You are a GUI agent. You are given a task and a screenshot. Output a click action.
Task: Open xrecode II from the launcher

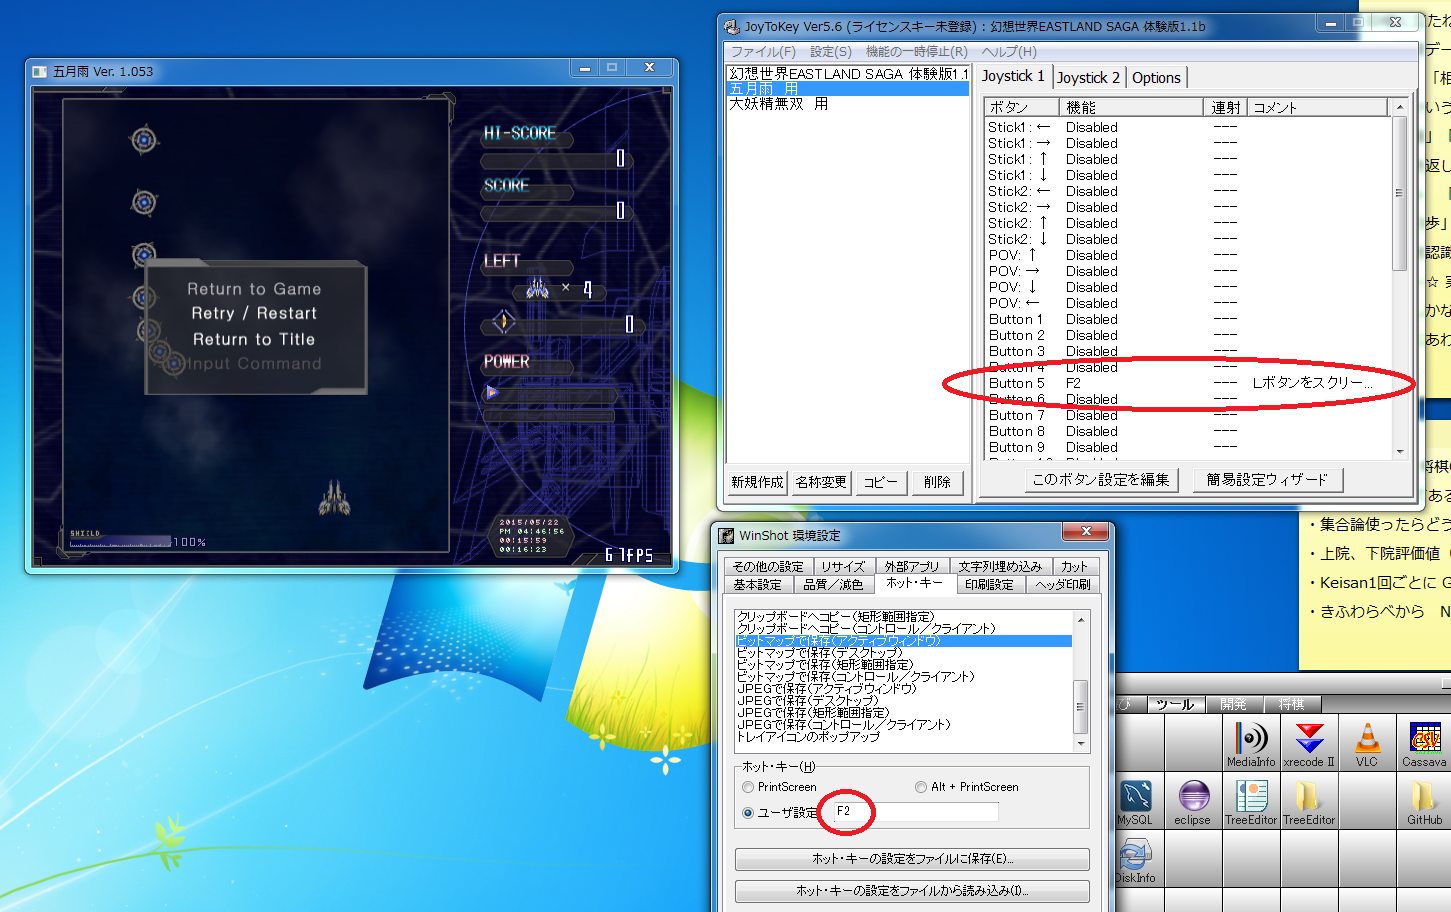pyautogui.click(x=1309, y=744)
